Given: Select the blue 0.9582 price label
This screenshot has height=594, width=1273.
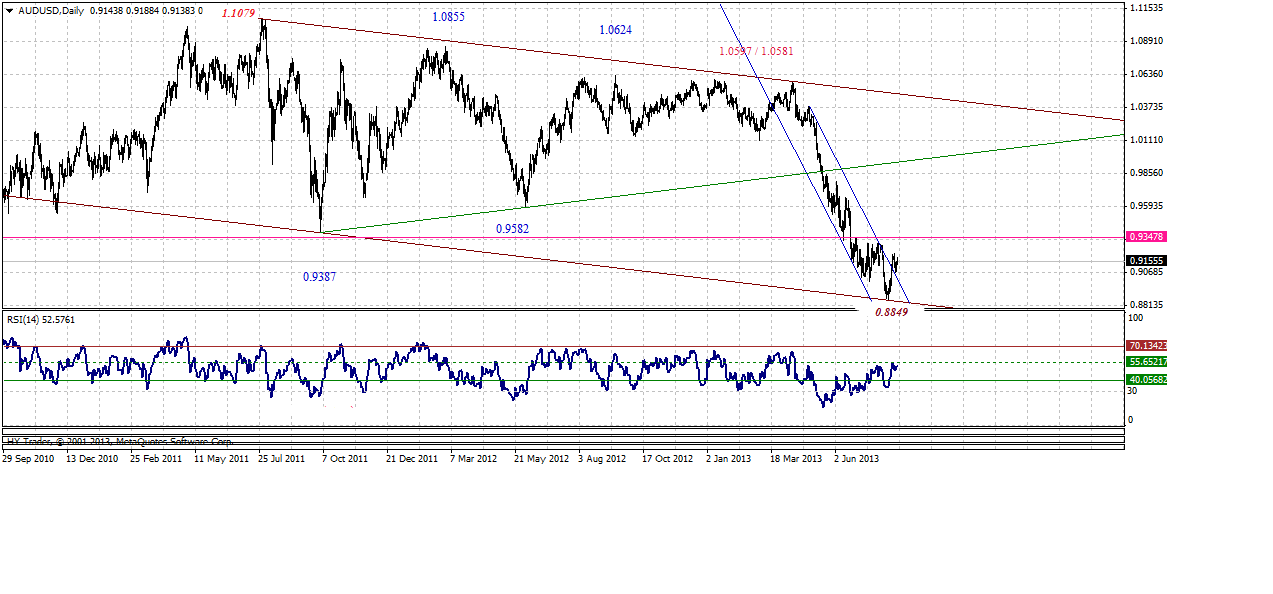Looking at the screenshot, I should point(512,229).
